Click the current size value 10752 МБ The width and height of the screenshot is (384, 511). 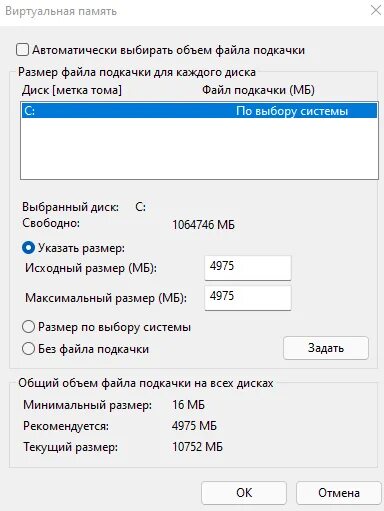(197, 447)
